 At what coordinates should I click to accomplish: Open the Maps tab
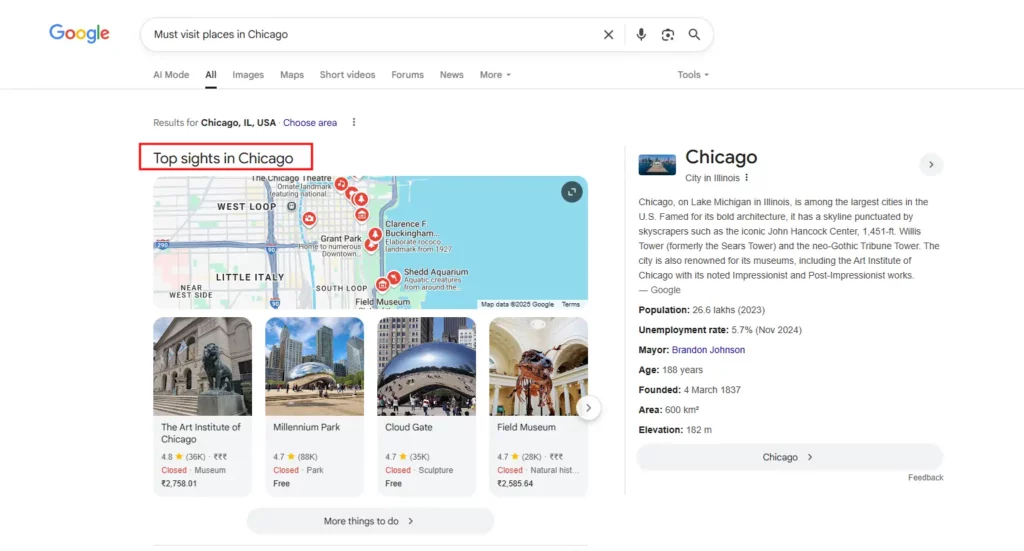point(292,74)
